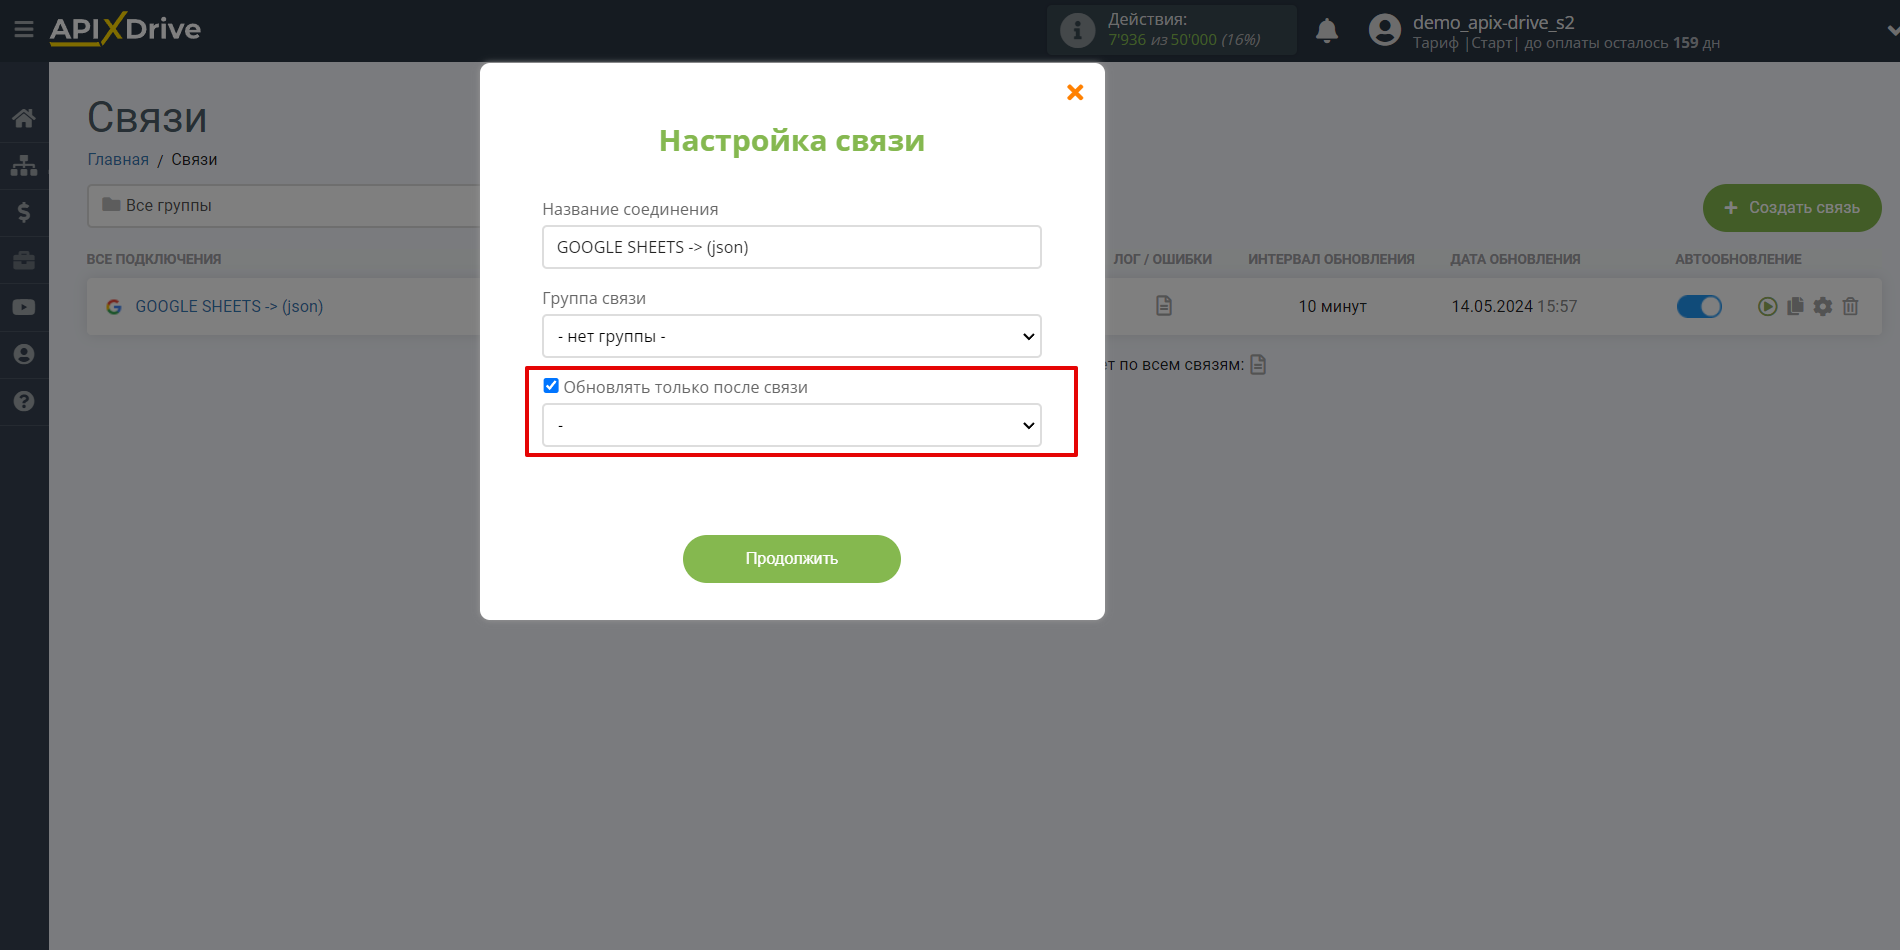Click the ApiX-Drive logo
This screenshot has width=1900, height=950.
[125, 29]
